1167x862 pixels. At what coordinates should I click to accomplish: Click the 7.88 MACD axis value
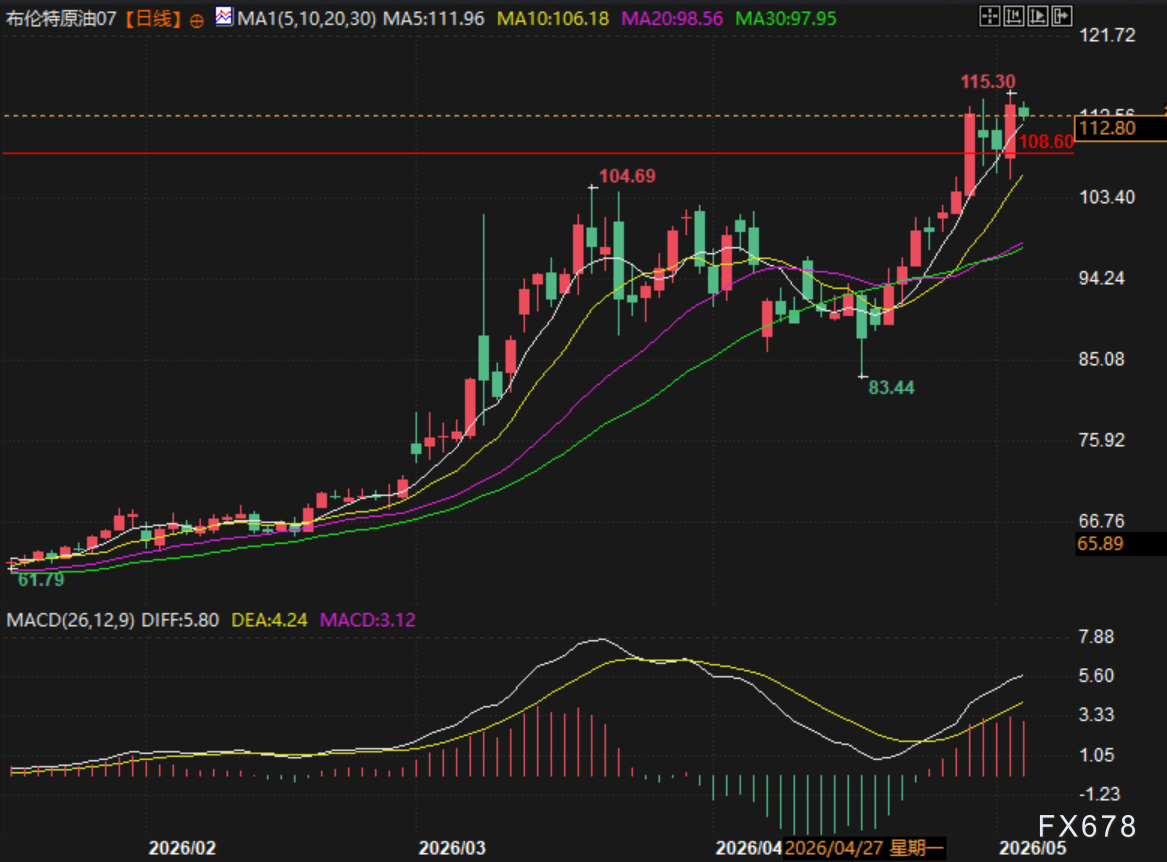click(x=1096, y=636)
